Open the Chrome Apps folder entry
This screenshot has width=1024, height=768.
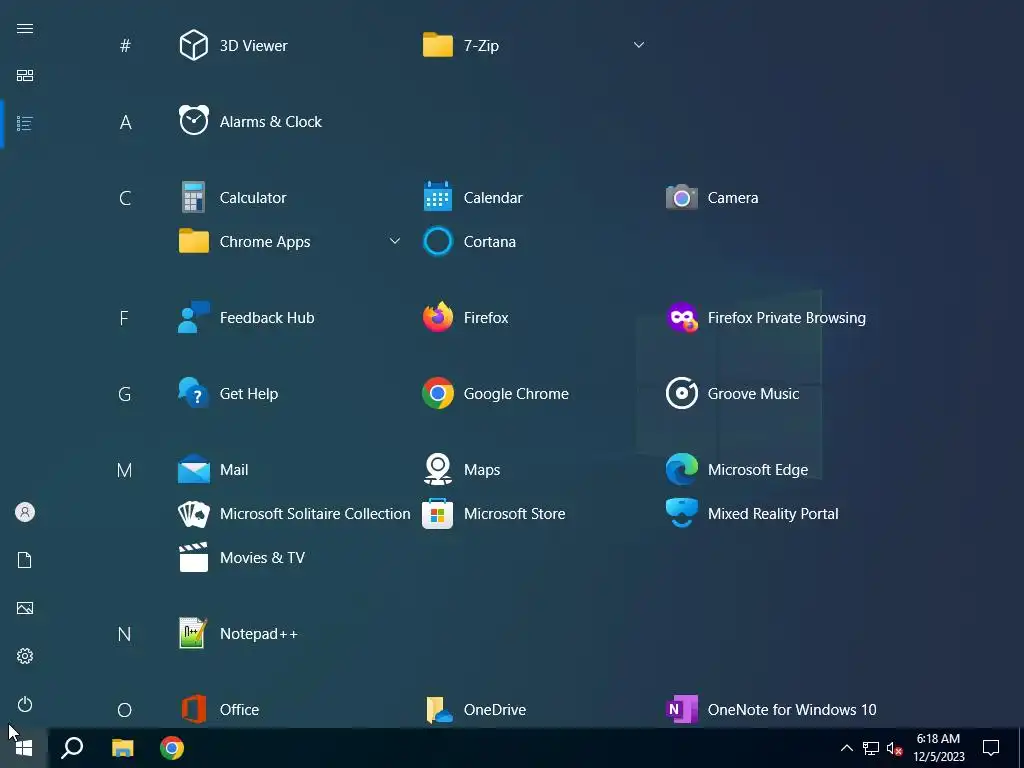pos(244,242)
